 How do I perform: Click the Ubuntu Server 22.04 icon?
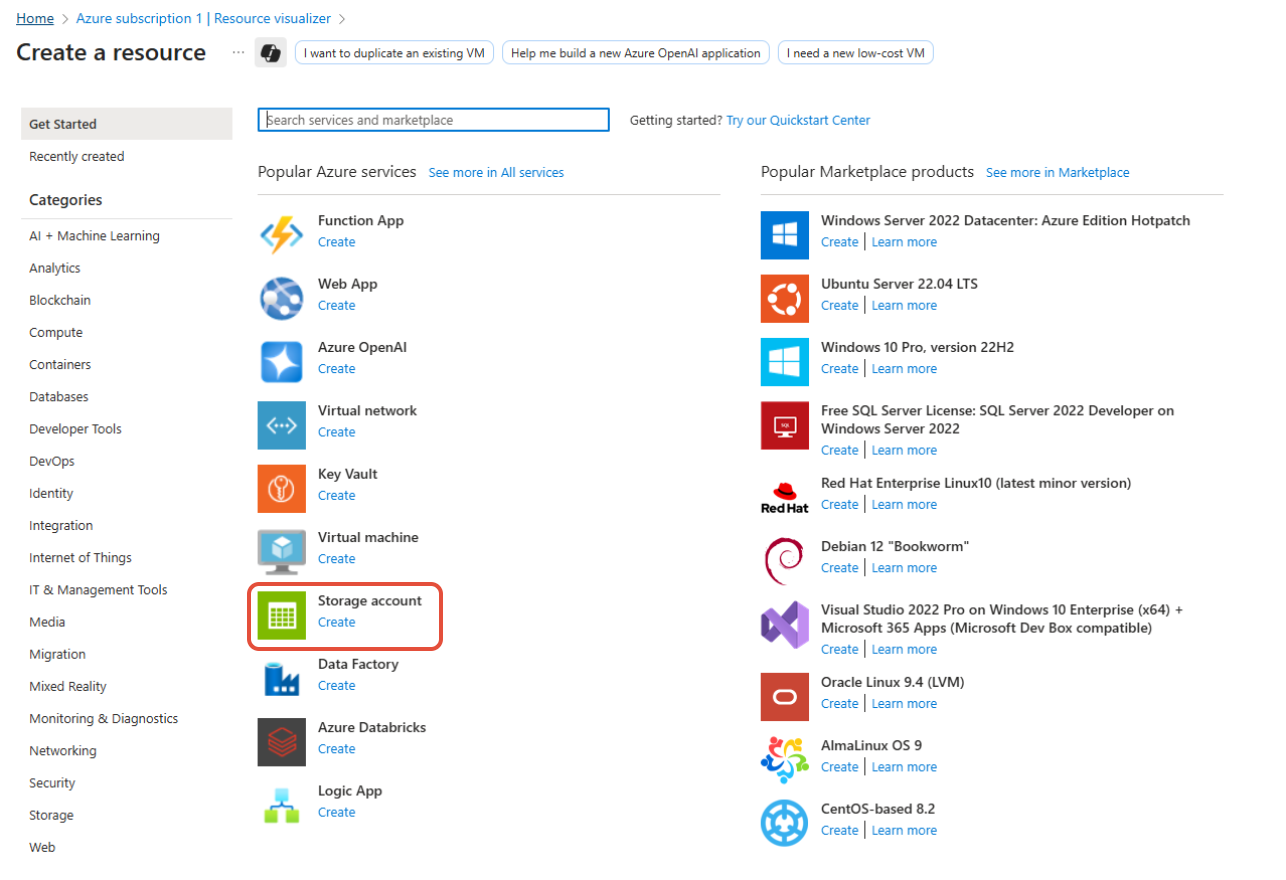pos(785,298)
